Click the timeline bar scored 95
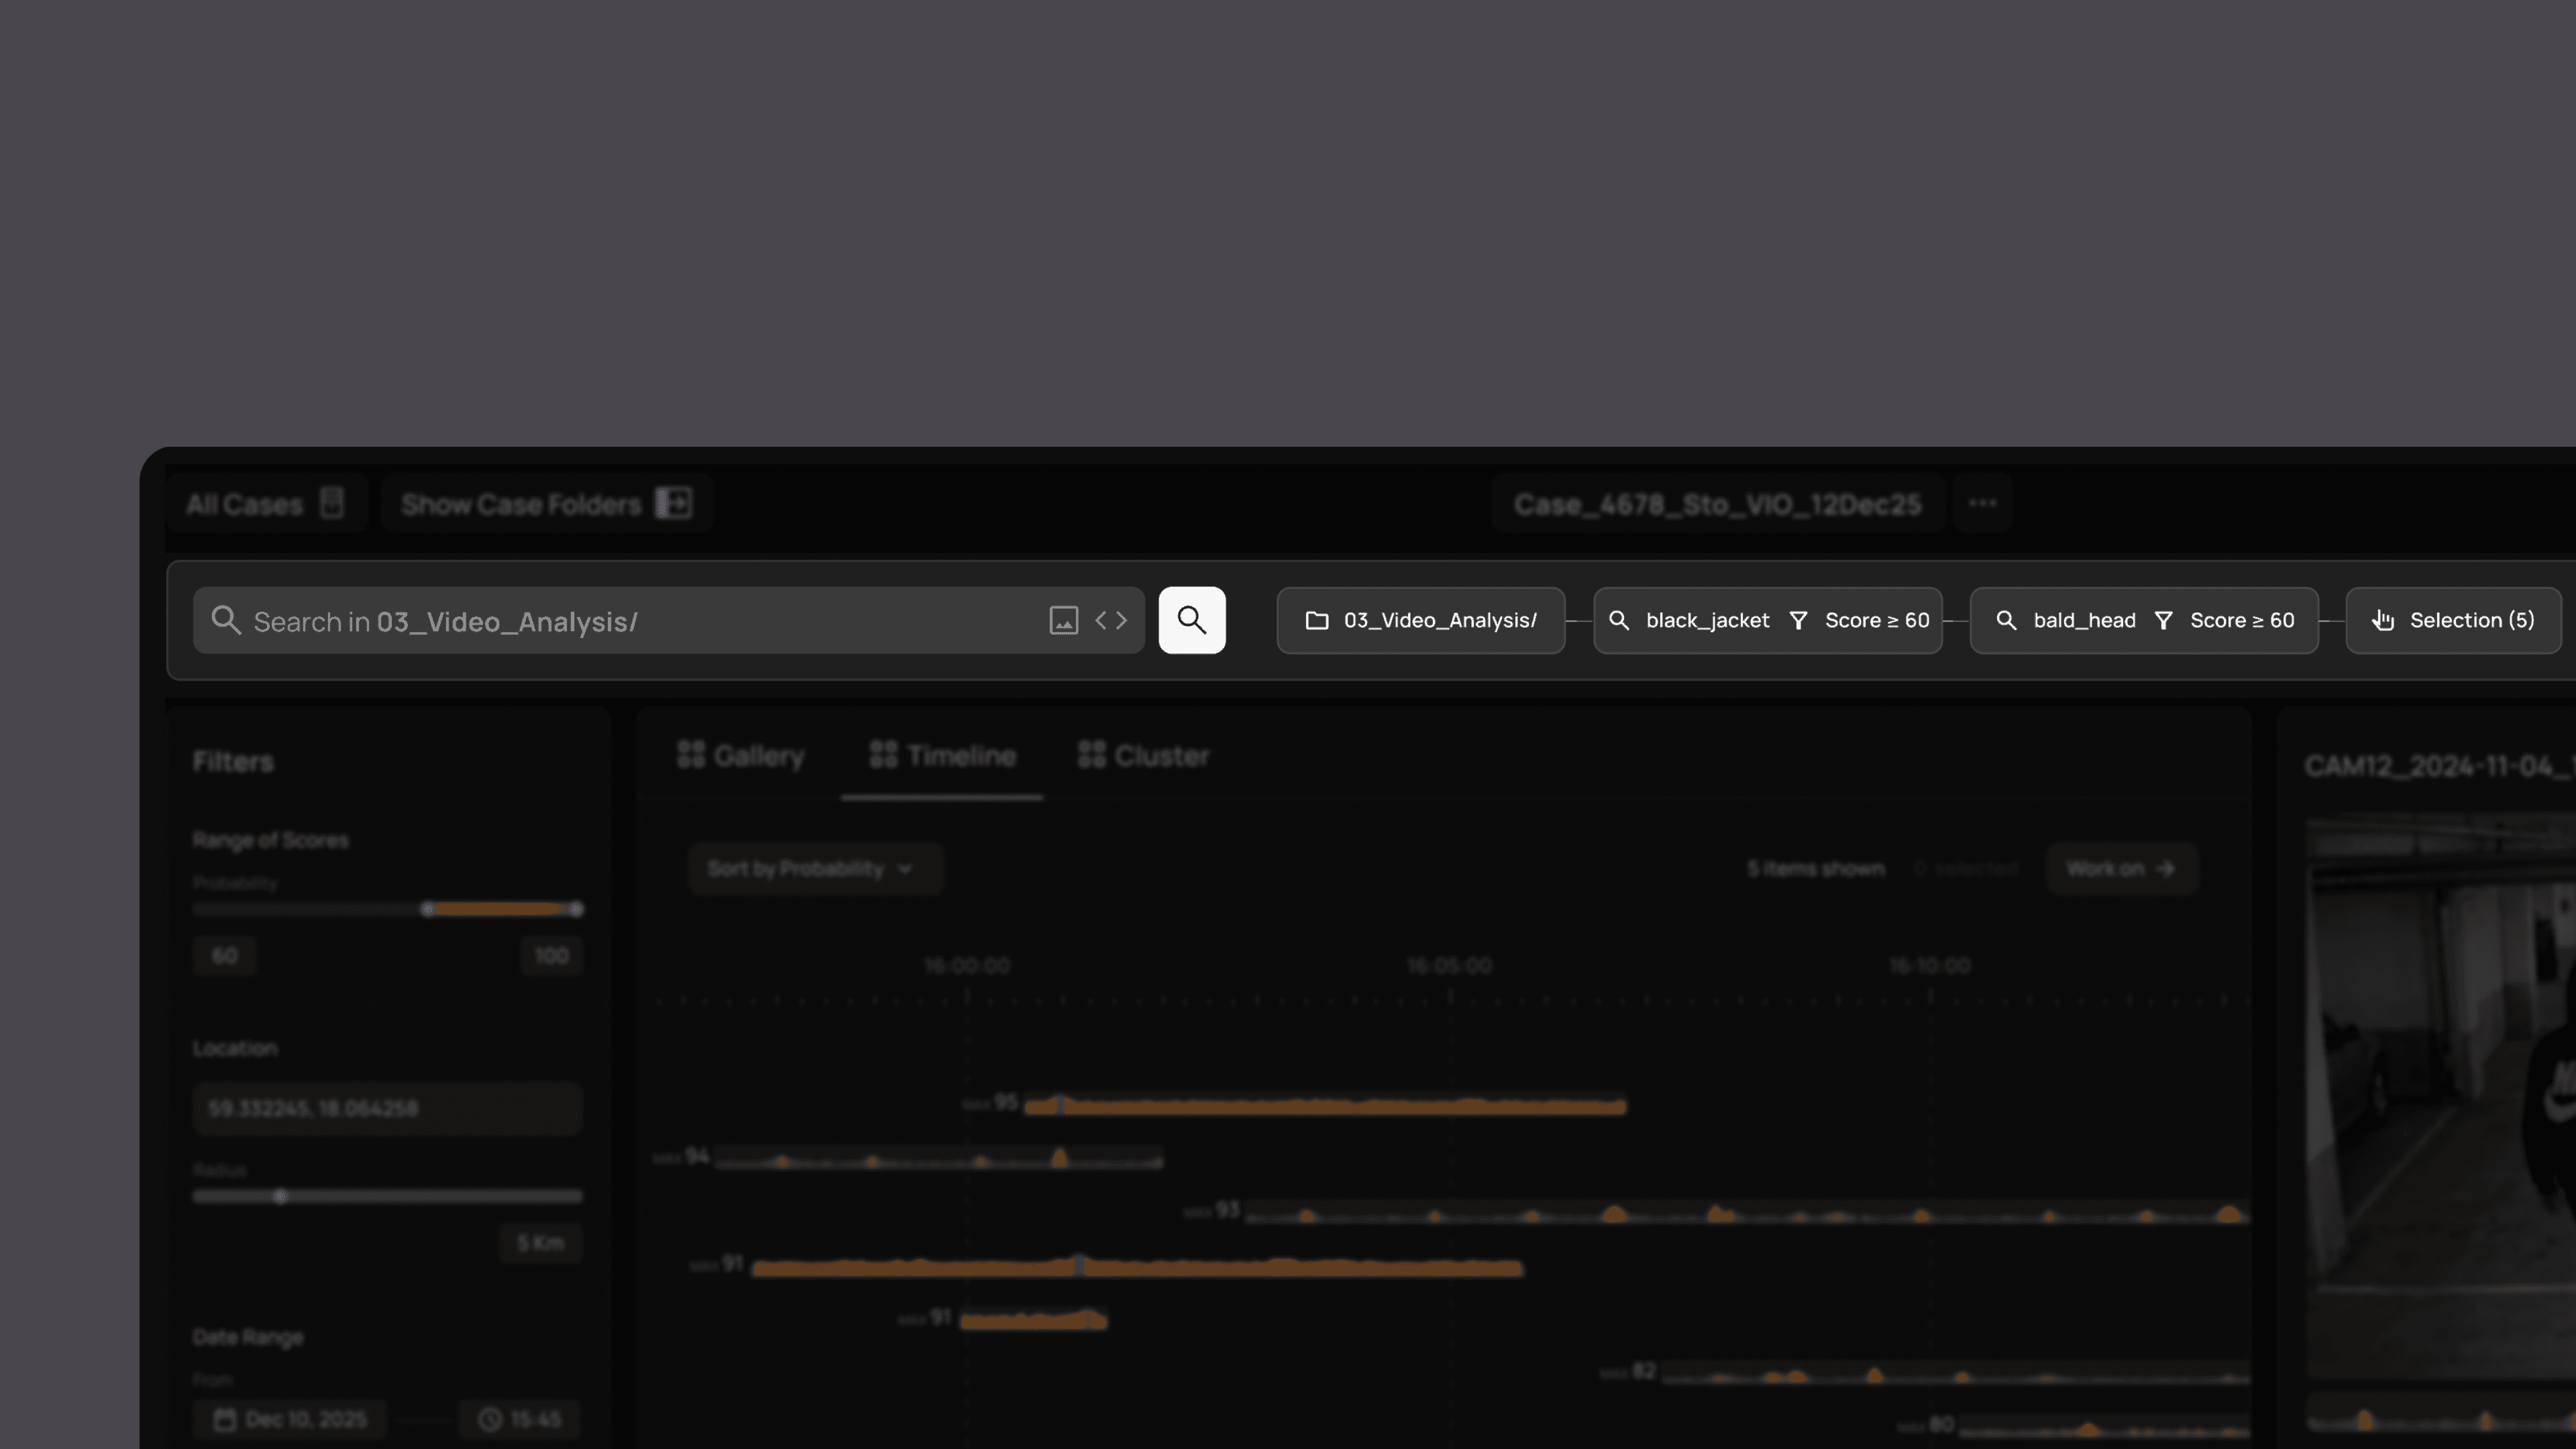This screenshot has width=2576, height=1449. (1324, 1106)
